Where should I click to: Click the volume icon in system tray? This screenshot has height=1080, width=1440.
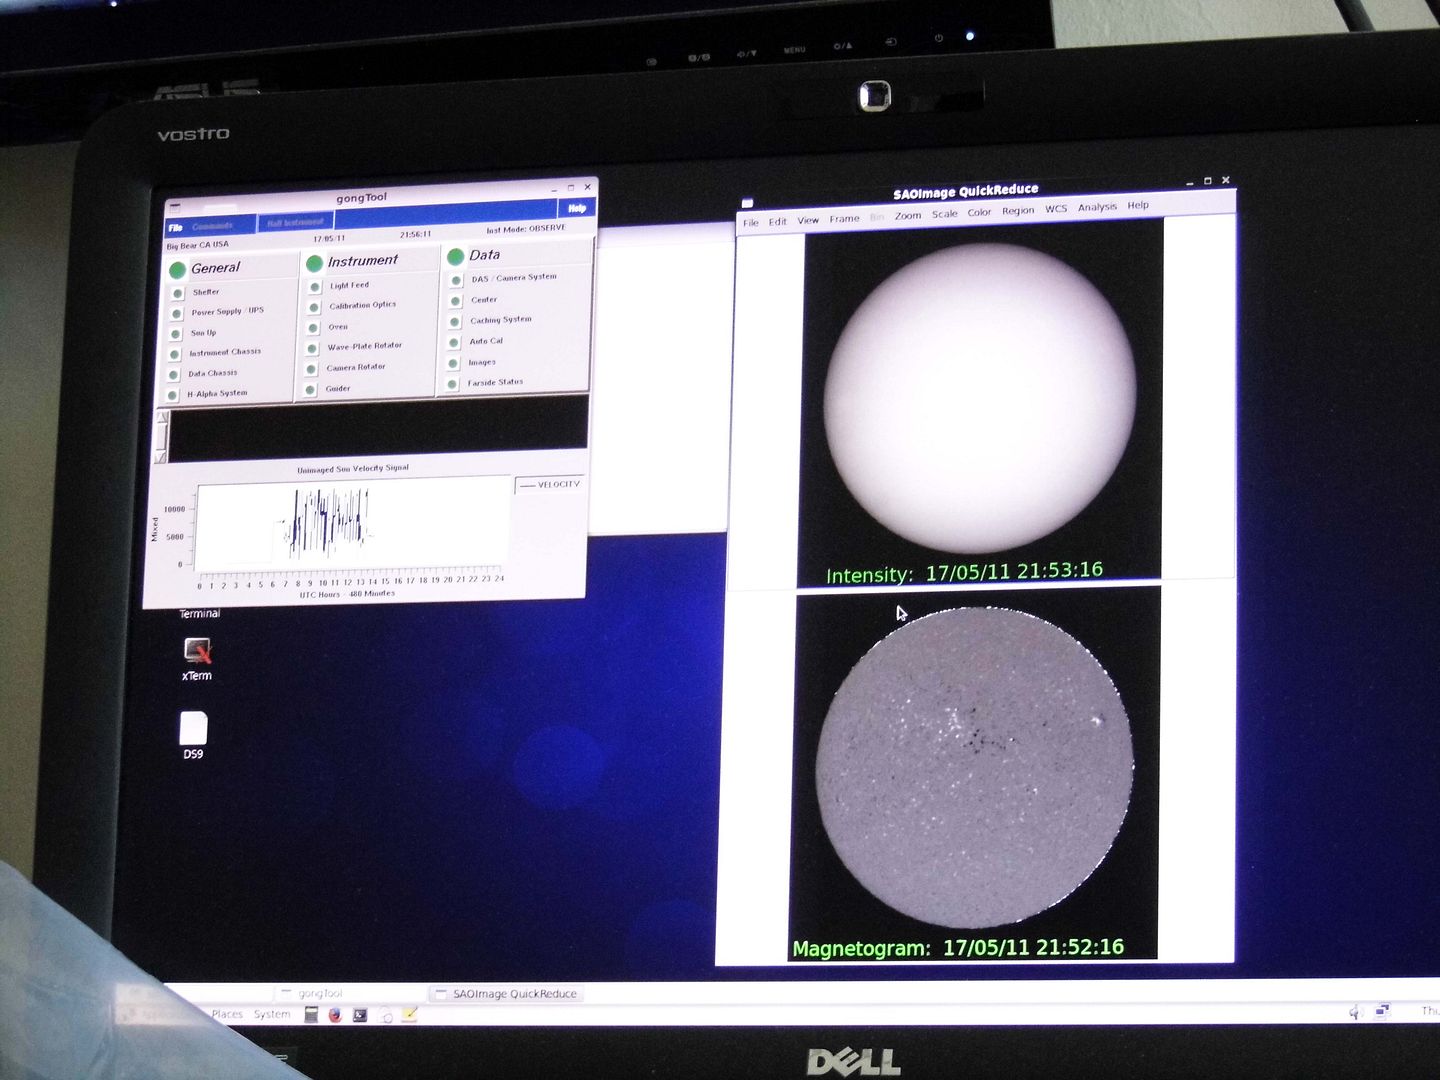click(x=1356, y=1012)
